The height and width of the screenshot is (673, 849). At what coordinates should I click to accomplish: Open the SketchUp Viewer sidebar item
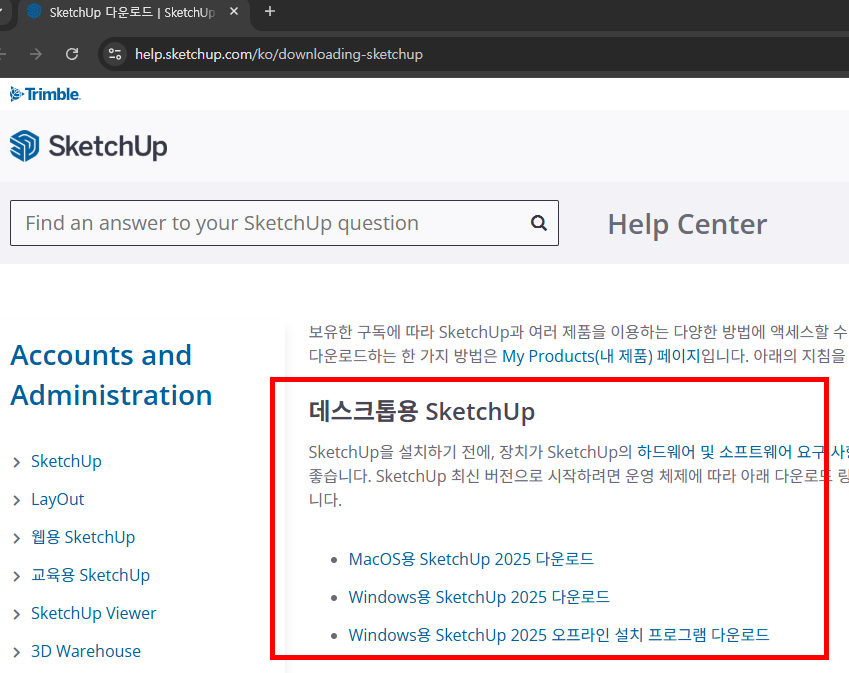point(93,613)
